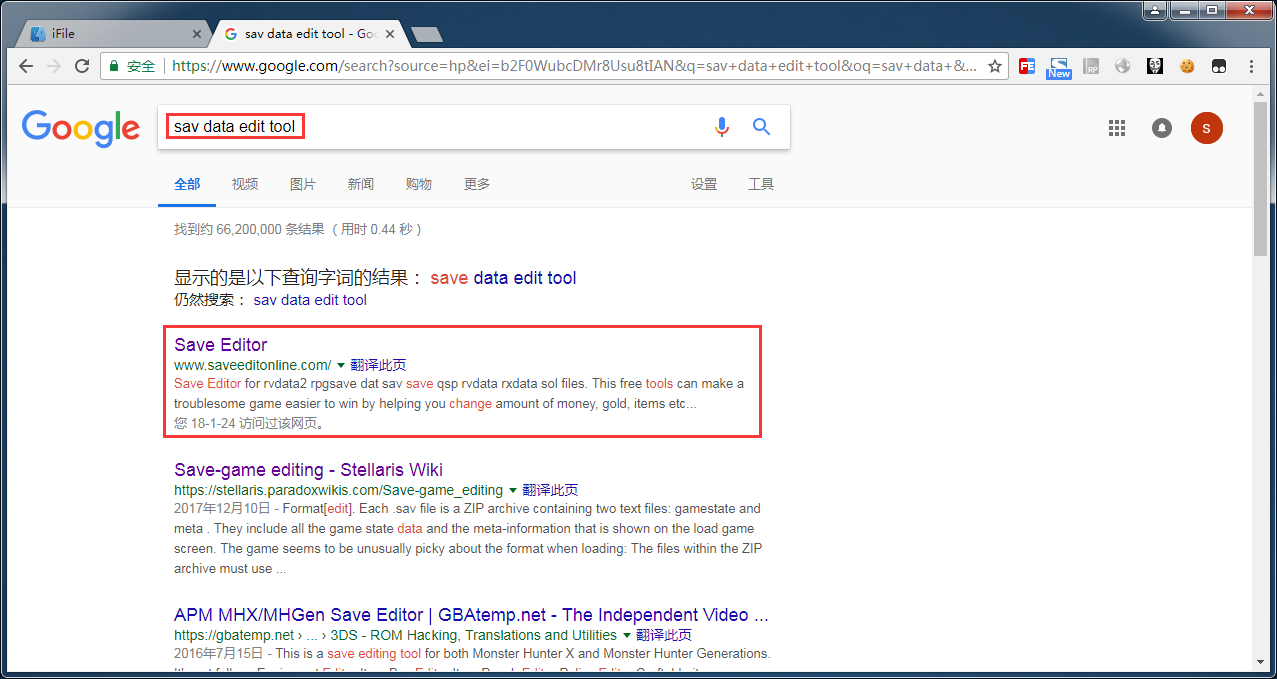This screenshot has width=1277, height=679.
Task: Open the account avatar S
Action: (1206, 128)
